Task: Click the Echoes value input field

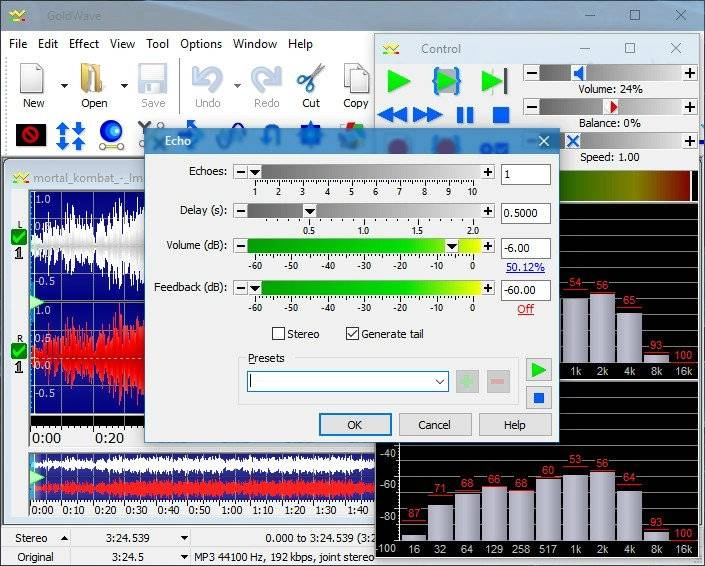Action: [x=526, y=174]
